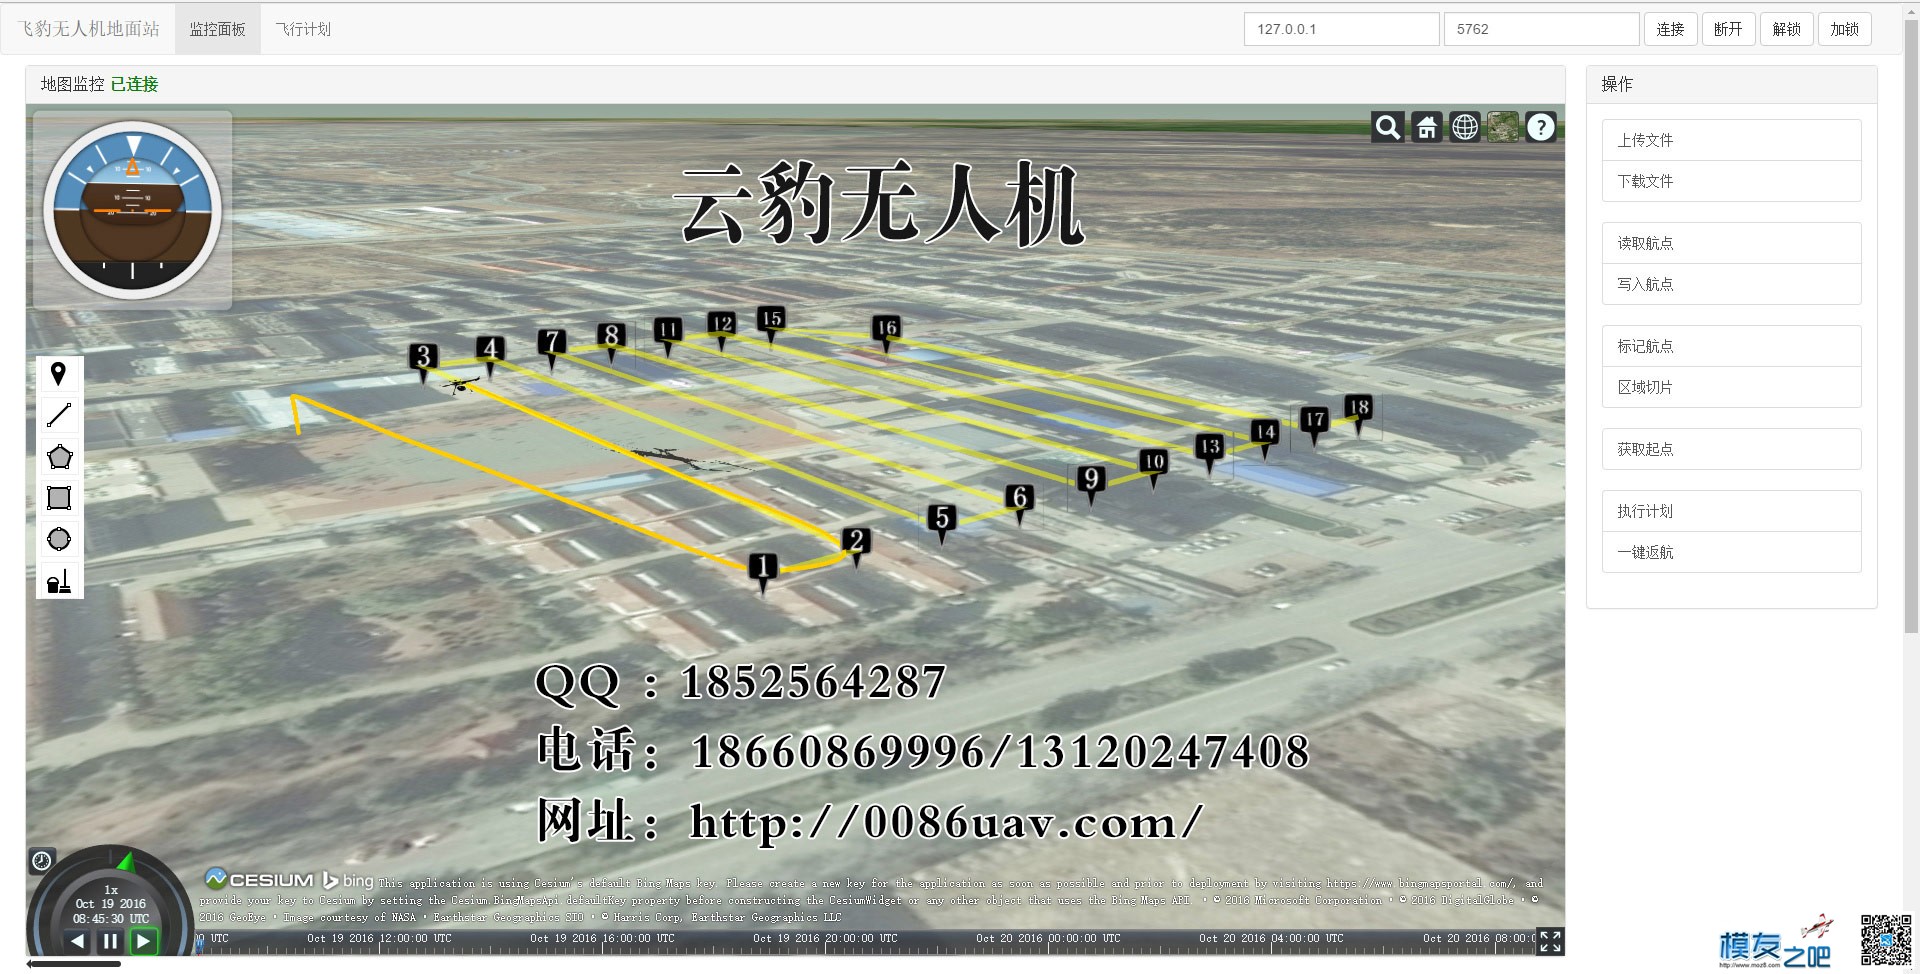1920x974 pixels.
Task: Select waypoint marker 5
Action: point(941,519)
